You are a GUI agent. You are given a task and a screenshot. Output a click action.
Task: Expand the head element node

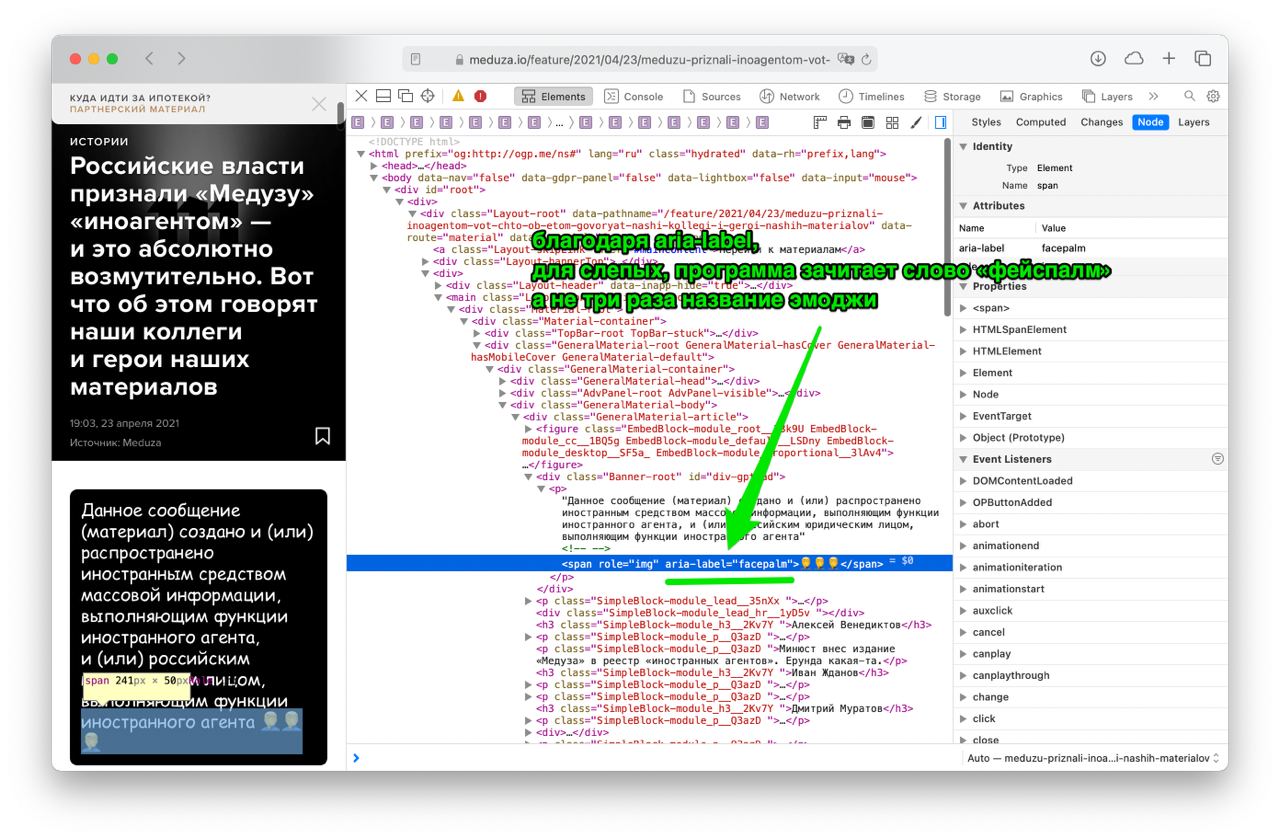374,166
